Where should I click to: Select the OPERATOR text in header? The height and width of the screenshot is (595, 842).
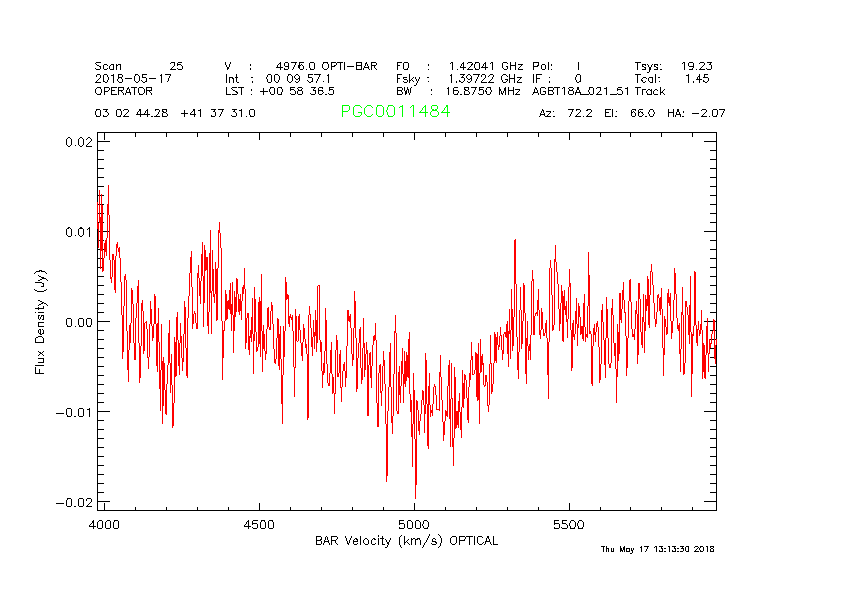tap(124, 90)
